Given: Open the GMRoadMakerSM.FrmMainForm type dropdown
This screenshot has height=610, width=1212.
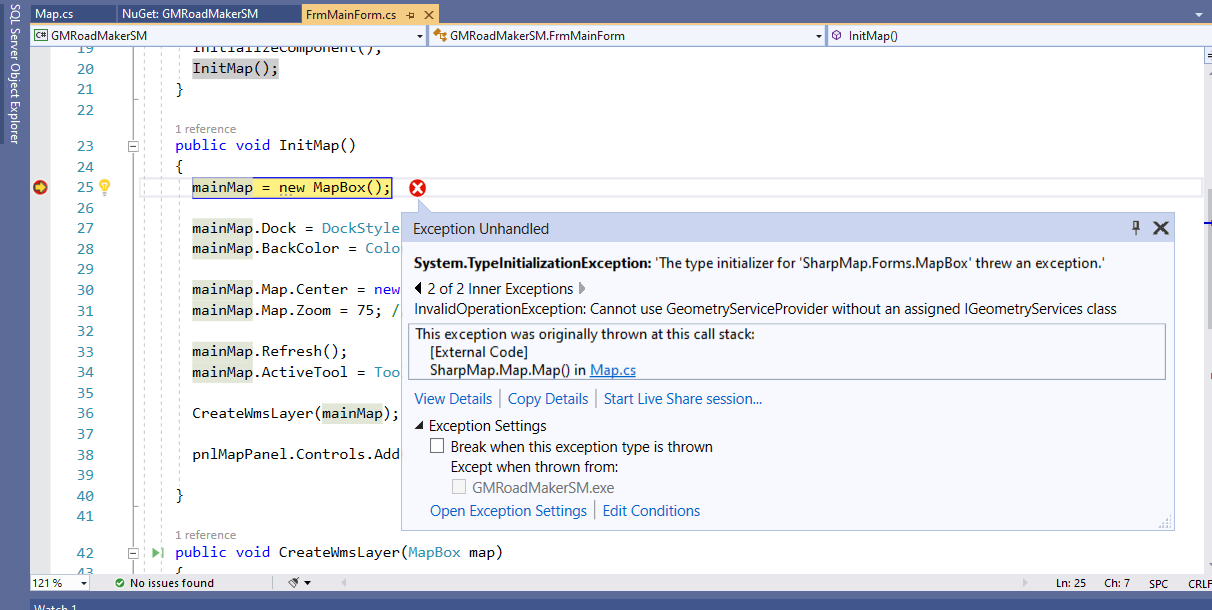Looking at the screenshot, I should coord(816,35).
